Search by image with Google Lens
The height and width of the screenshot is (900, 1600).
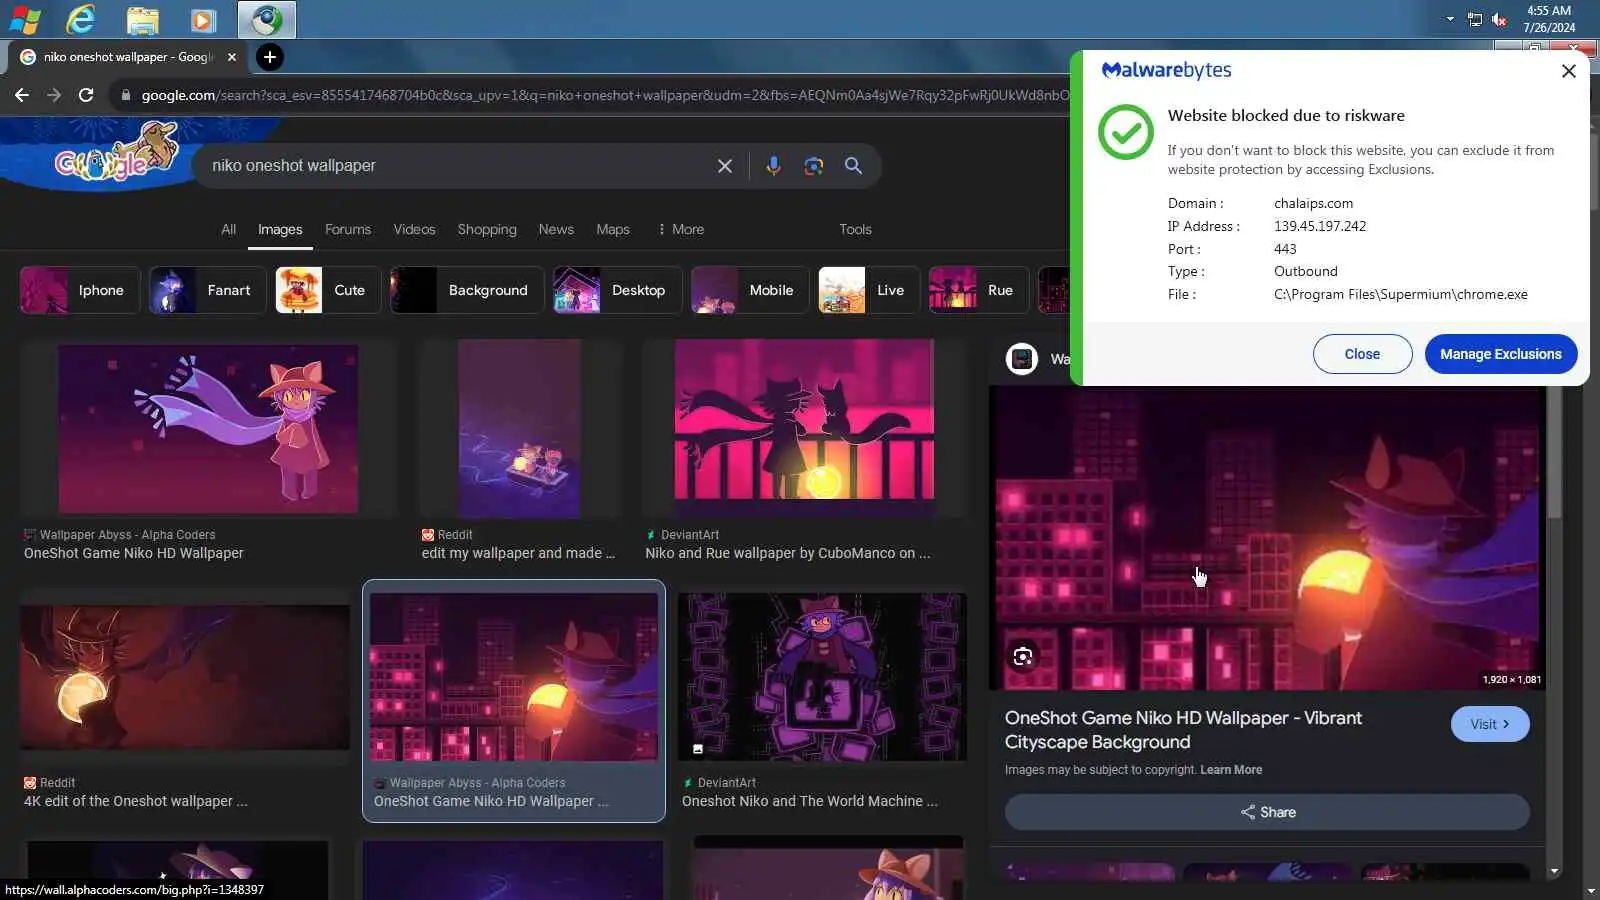click(814, 166)
